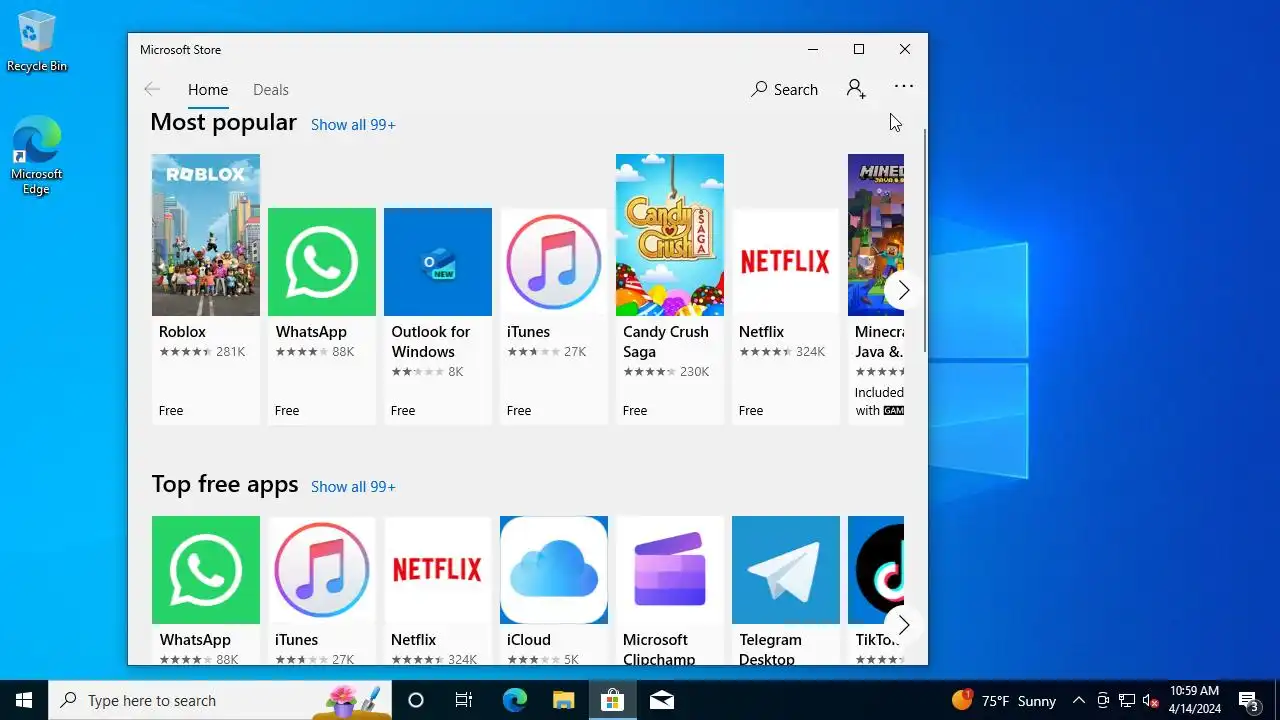
Task: Open Netflix icon in Most popular row
Action: tap(786, 262)
